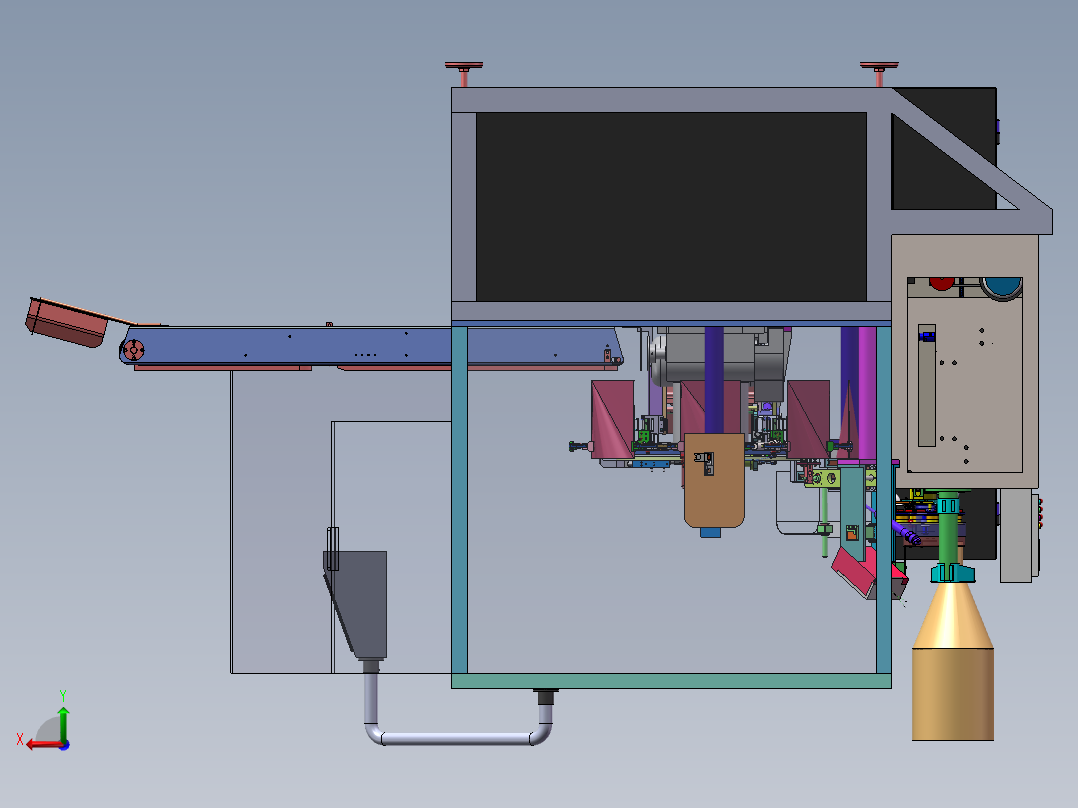Click the blue round gauge on control panel
The width and height of the screenshot is (1078, 808).
click(1002, 287)
